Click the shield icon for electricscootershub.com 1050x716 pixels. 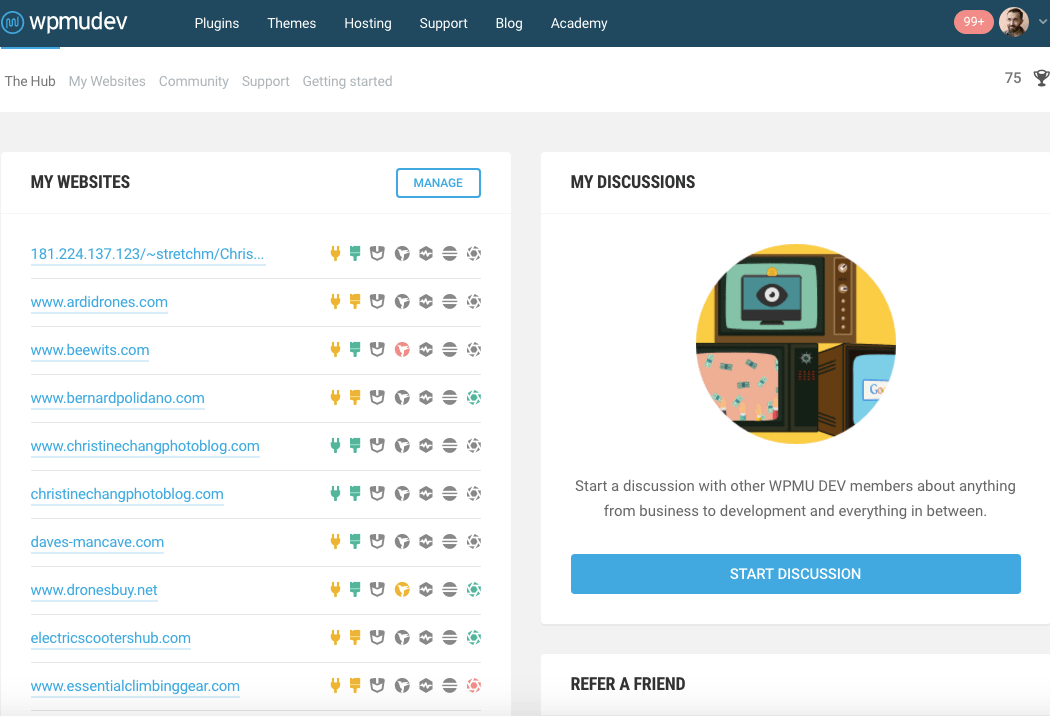click(378, 638)
